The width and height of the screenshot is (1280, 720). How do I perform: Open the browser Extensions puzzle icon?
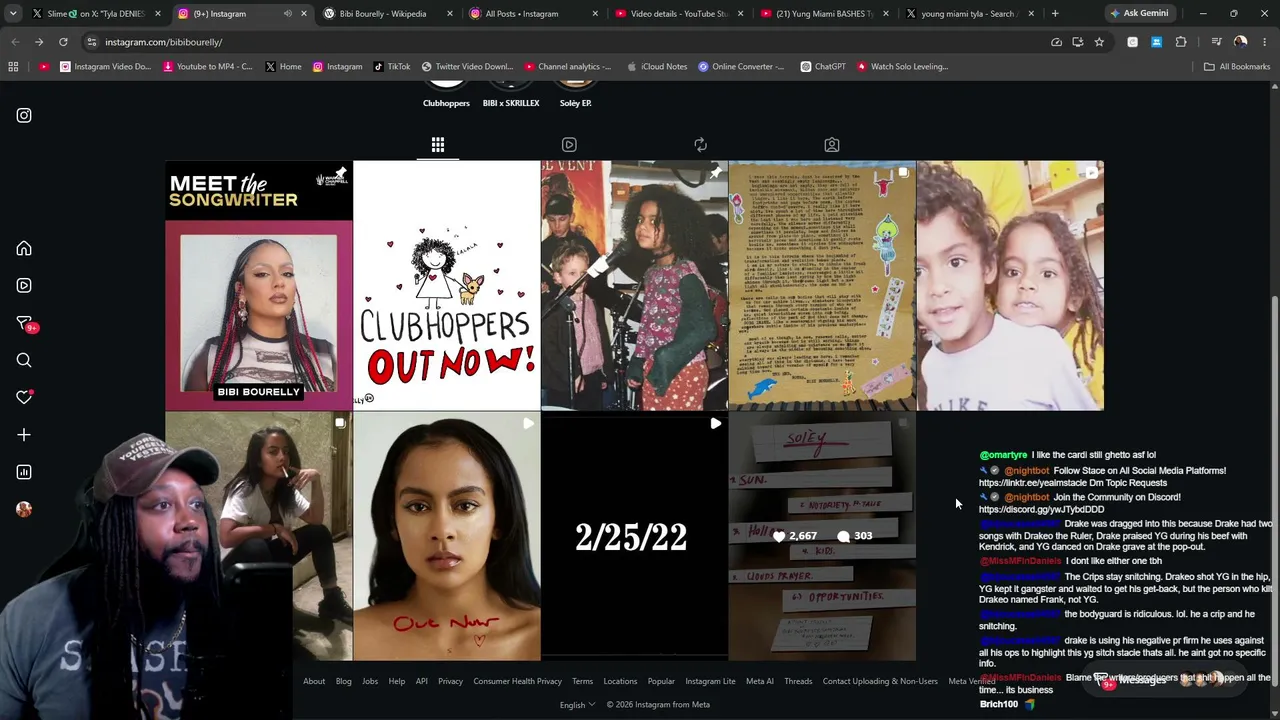[1181, 42]
